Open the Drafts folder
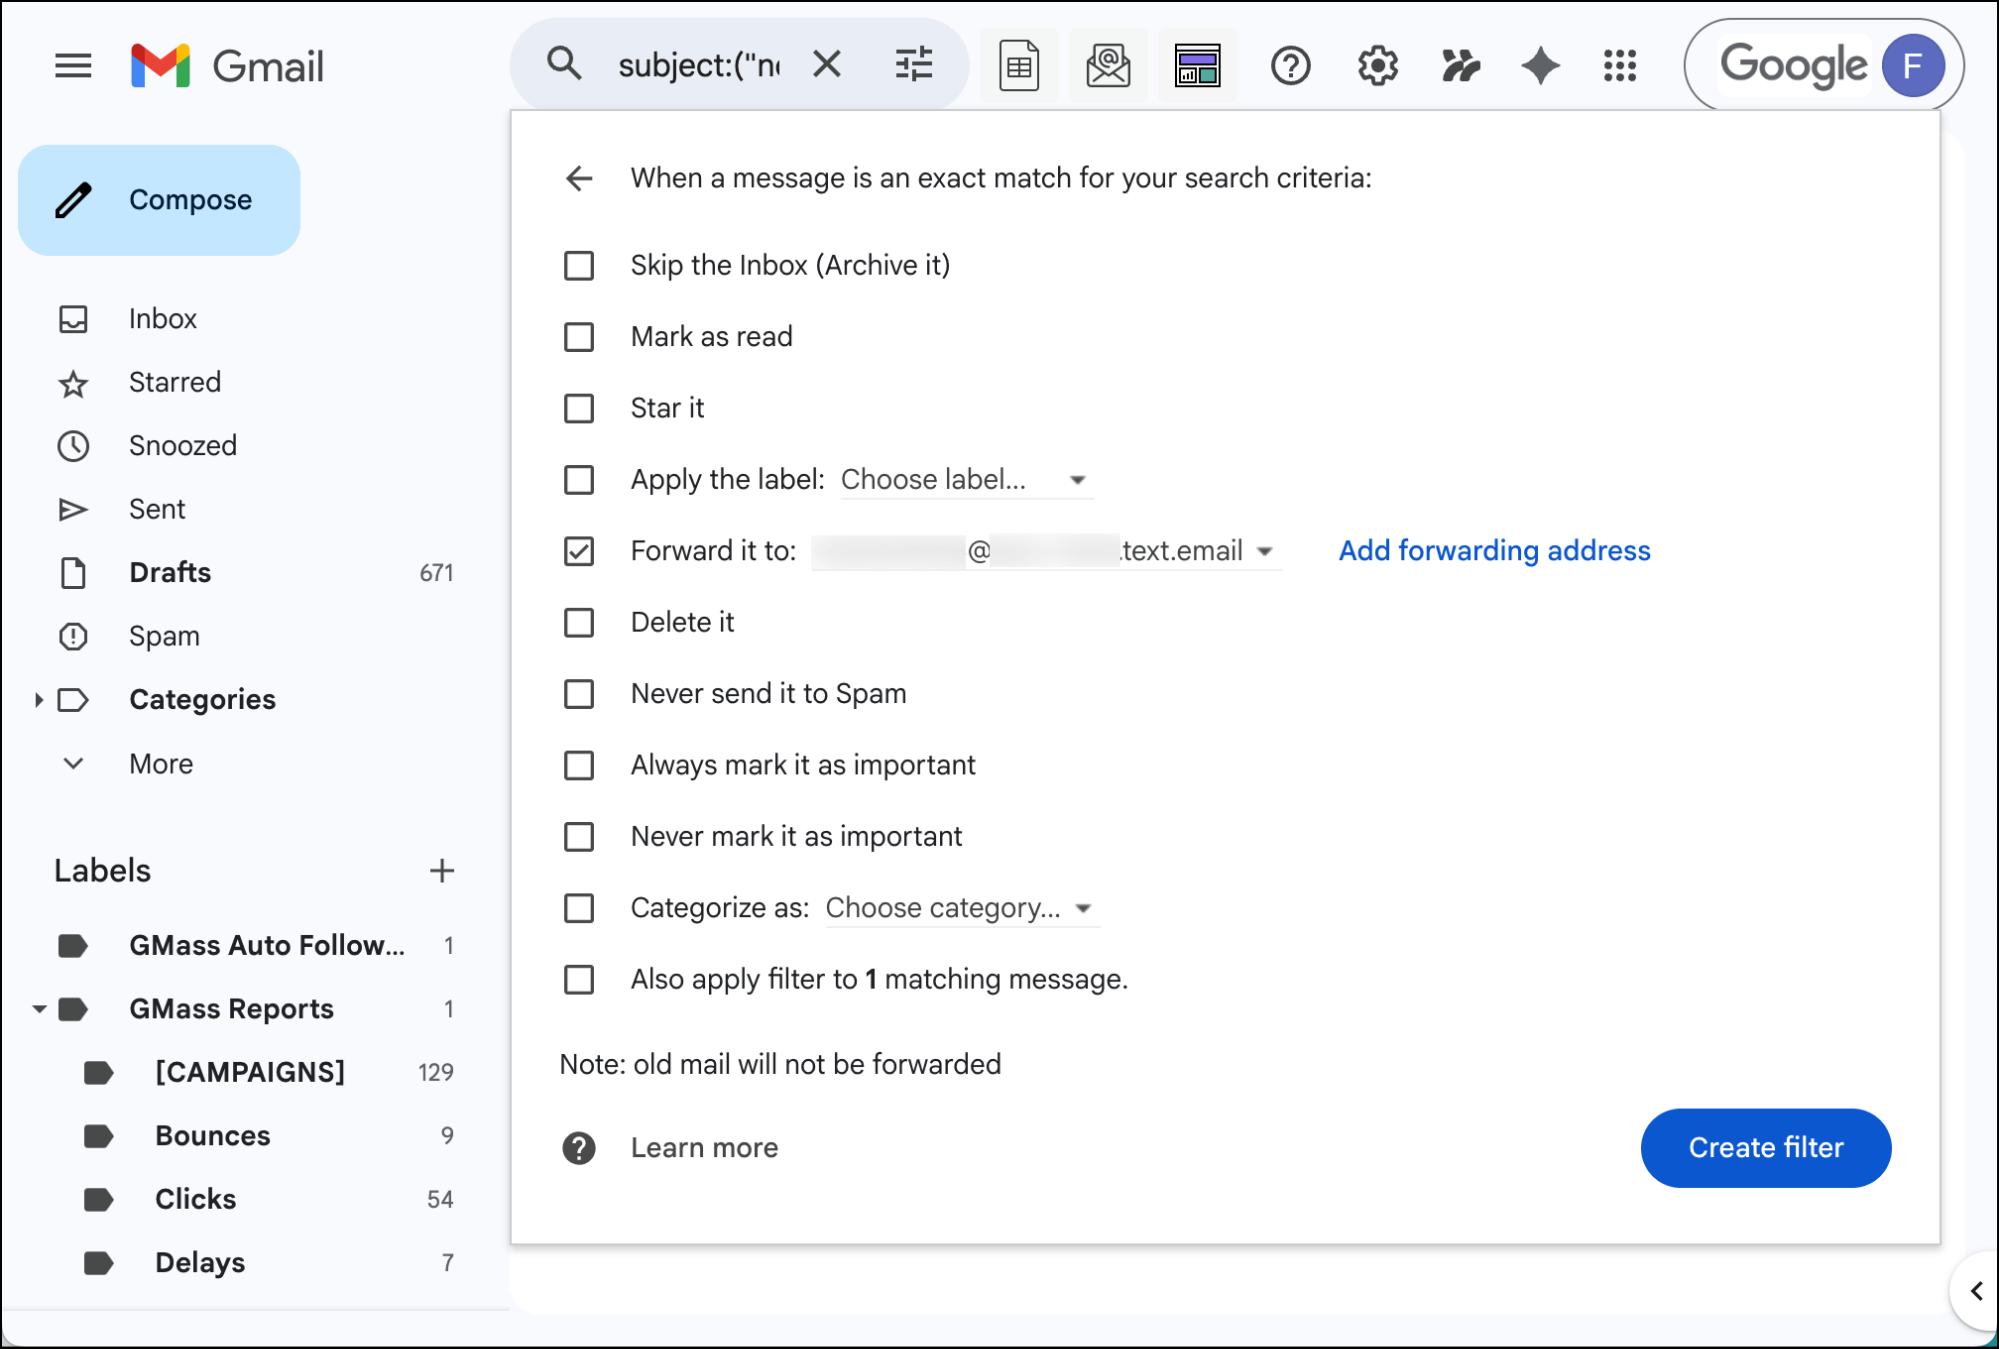This screenshot has width=1999, height=1349. click(x=170, y=573)
